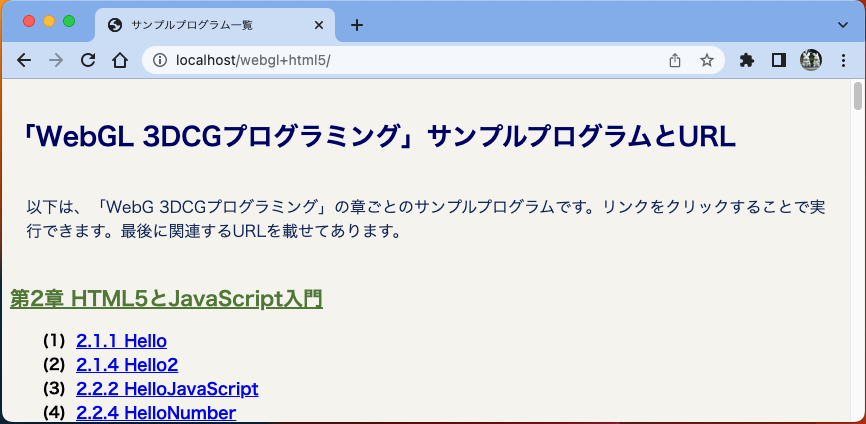Expand the tab search chevron
The height and width of the screenshot is (424, 866).
point(842,24)
